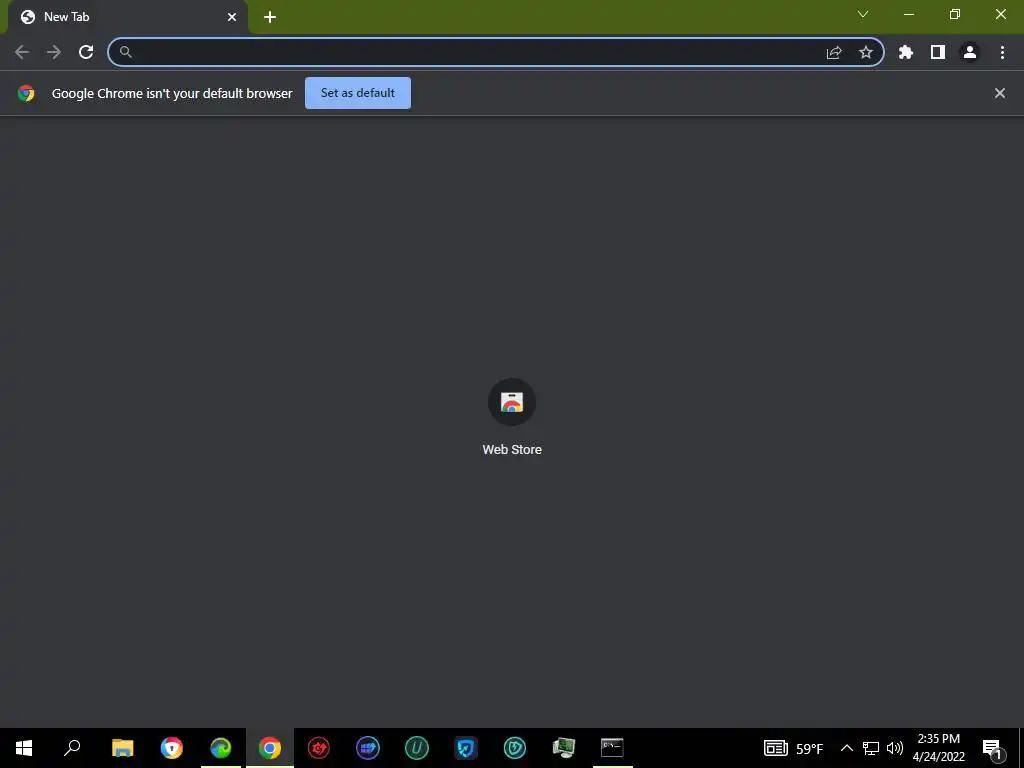Click search magnifier in address bar

point(125,52)
